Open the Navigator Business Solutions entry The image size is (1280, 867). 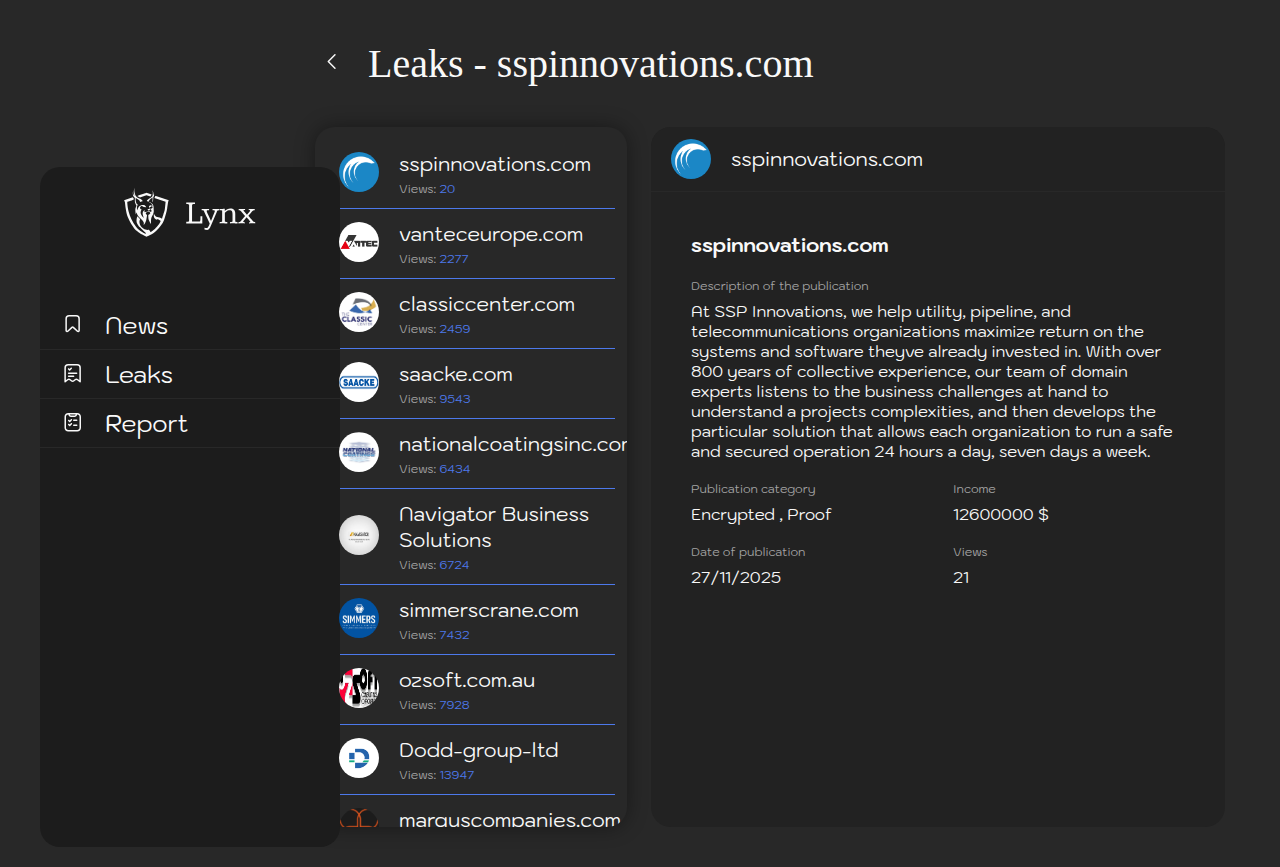494,527
